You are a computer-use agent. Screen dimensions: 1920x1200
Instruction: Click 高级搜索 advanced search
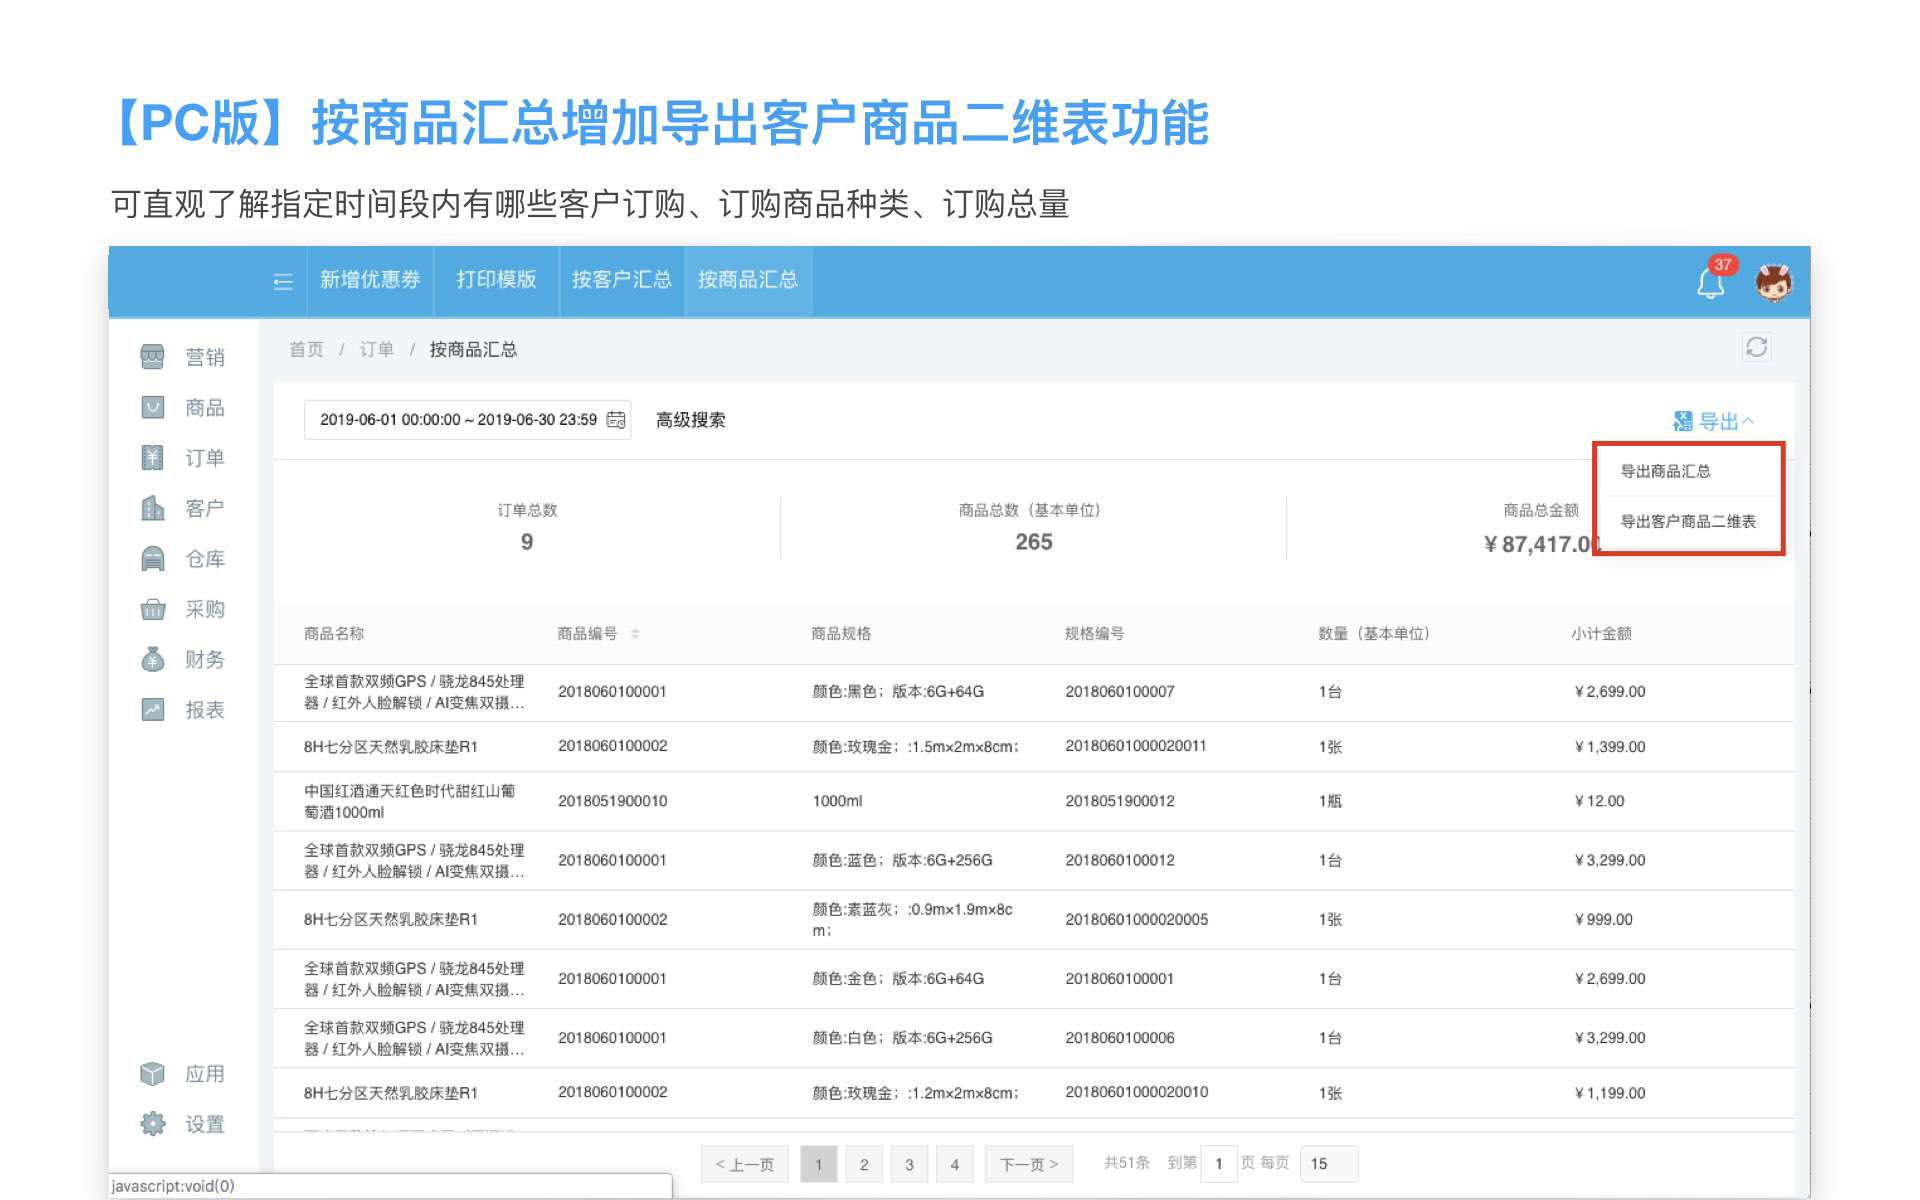click(690, 420)
